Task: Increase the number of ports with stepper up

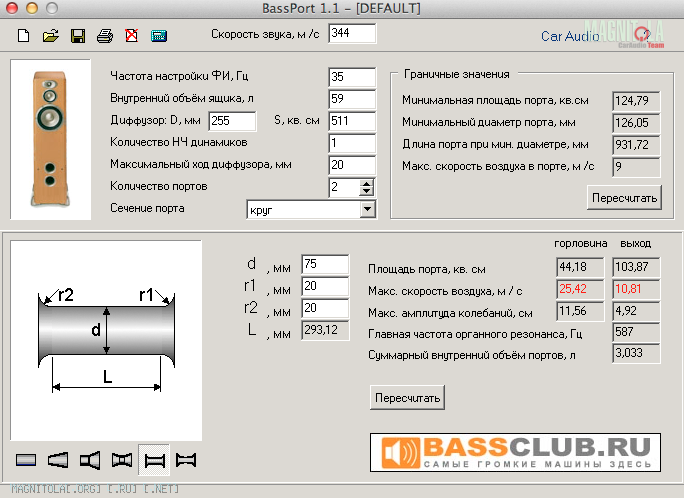Action: tap(366, 182)
